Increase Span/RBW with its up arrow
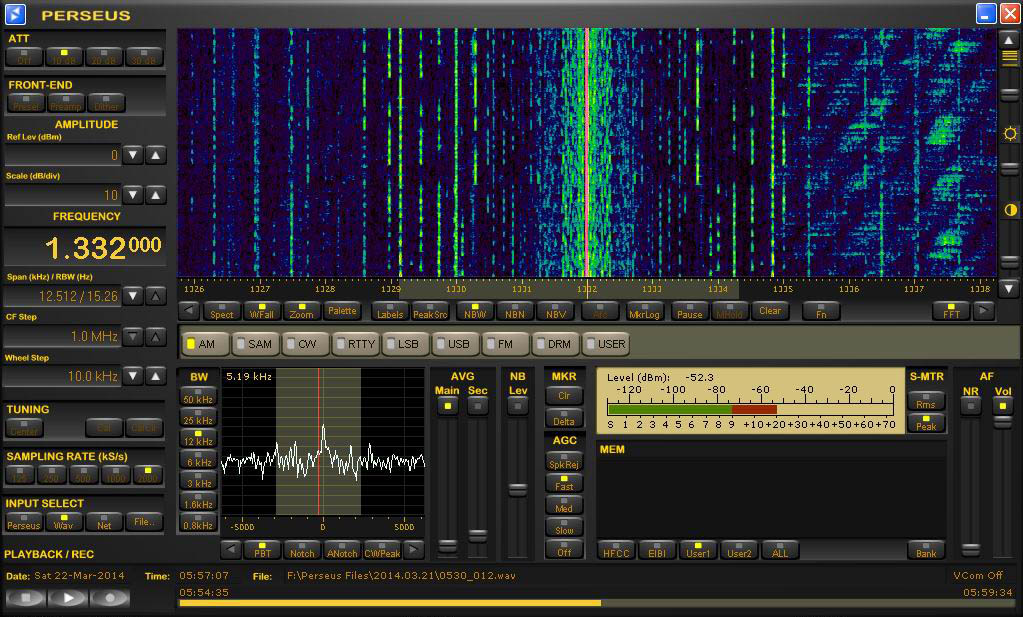Viewport: 1023px width, 617px height. pos(155,296)
